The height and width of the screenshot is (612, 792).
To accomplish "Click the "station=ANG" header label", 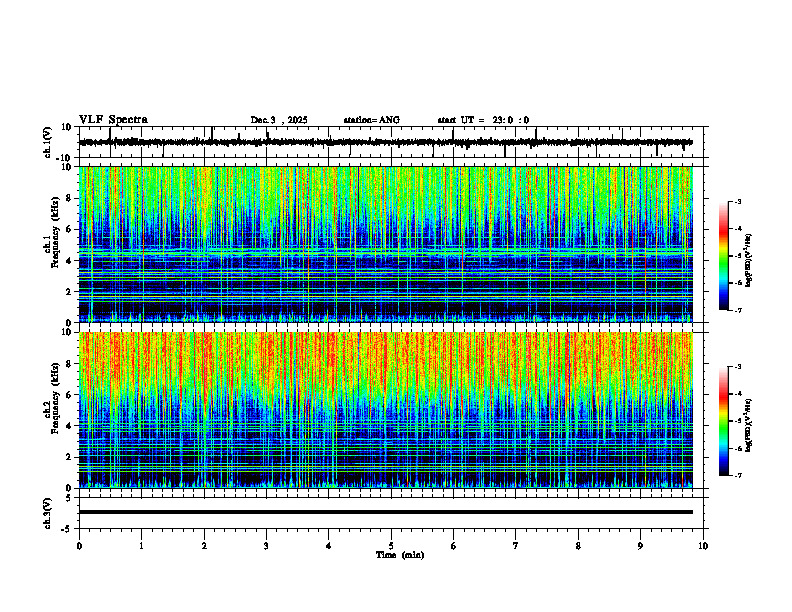I will point(371,120).
